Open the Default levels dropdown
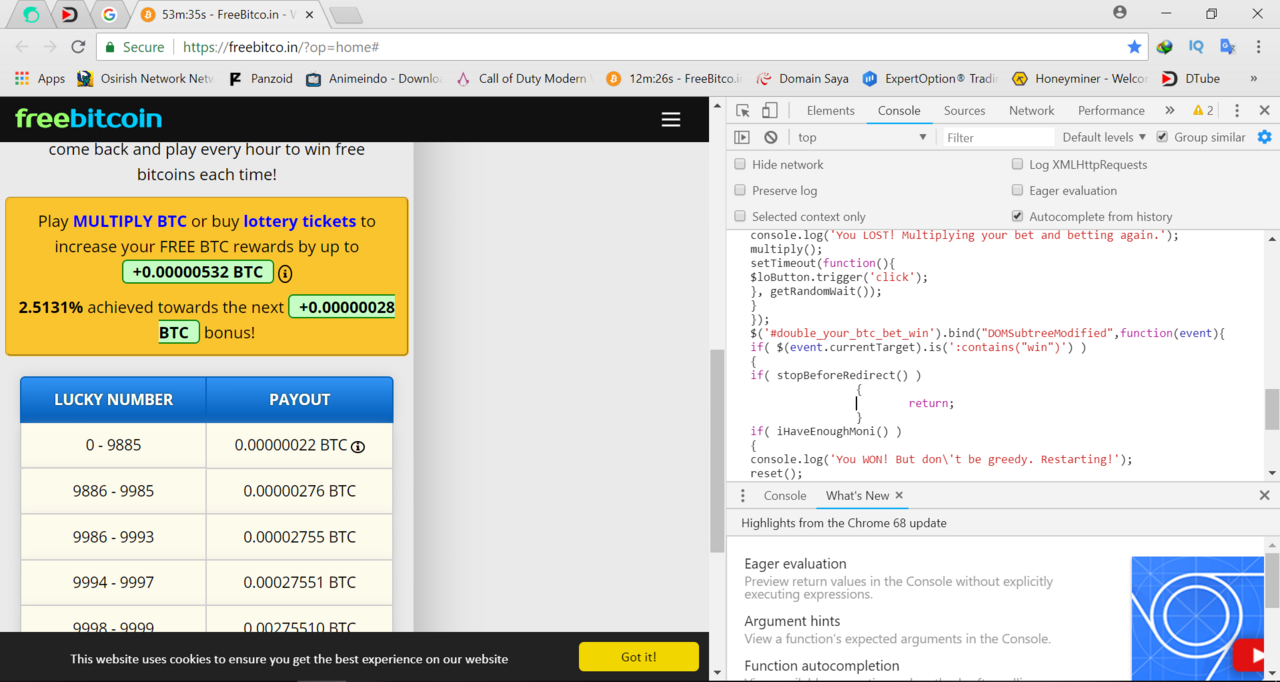 (x=1104, y=137)
